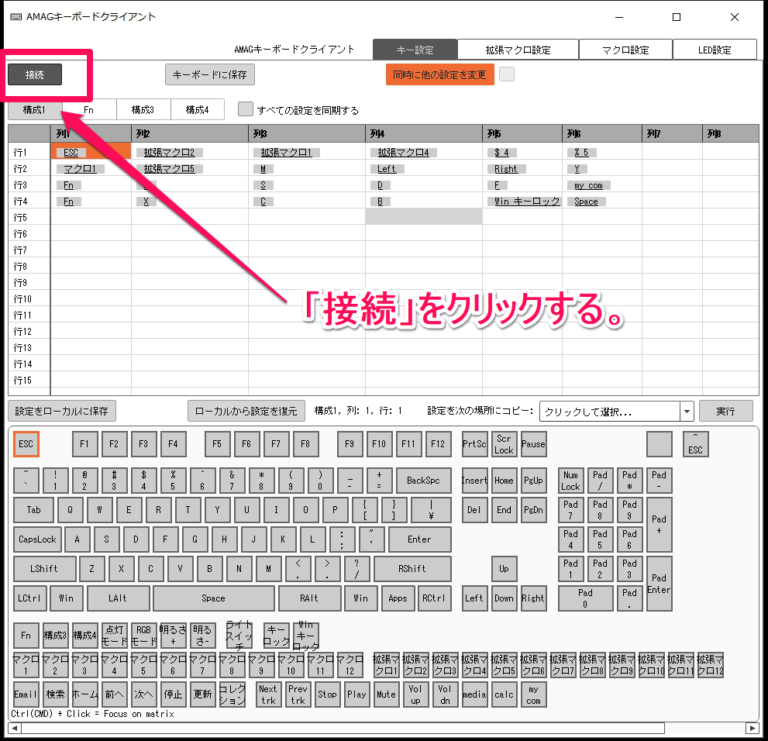The image size is (768, 741).
Task: Click Enter key on main keyboard
Action: pos(419,539)
